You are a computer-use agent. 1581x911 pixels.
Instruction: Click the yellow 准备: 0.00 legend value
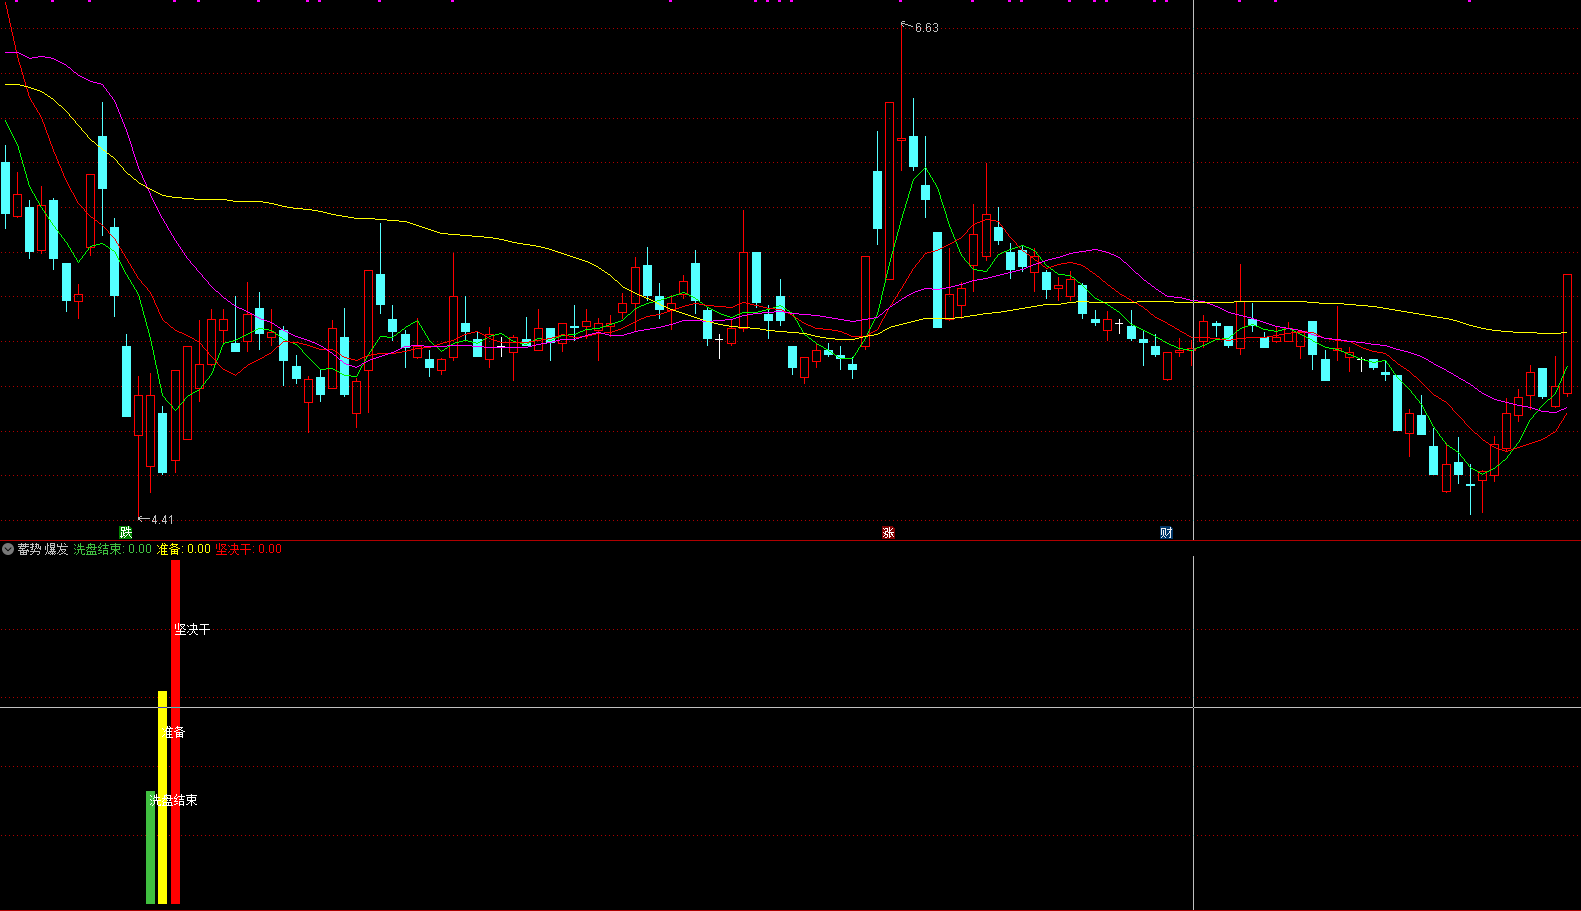click(x=185, y=549)
